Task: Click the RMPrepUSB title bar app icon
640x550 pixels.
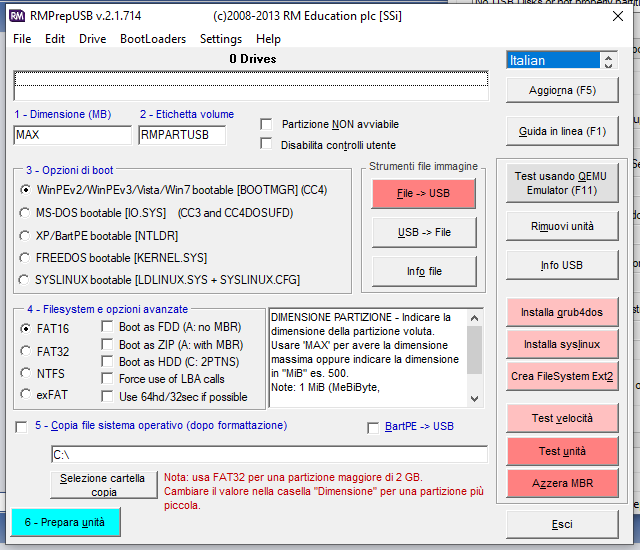Action: click(x=17, y=16)
